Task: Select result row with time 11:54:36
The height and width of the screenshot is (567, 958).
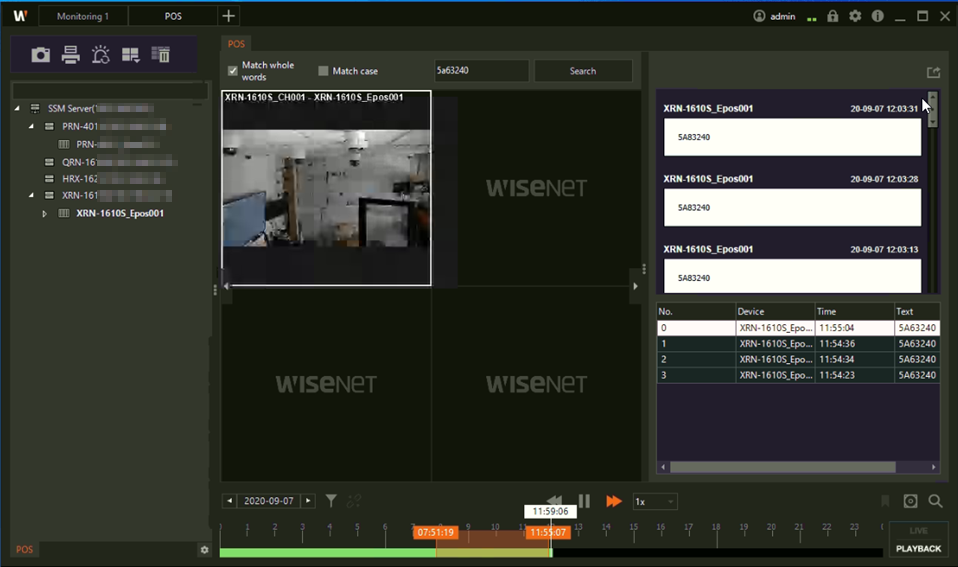Action: [798, 344]
